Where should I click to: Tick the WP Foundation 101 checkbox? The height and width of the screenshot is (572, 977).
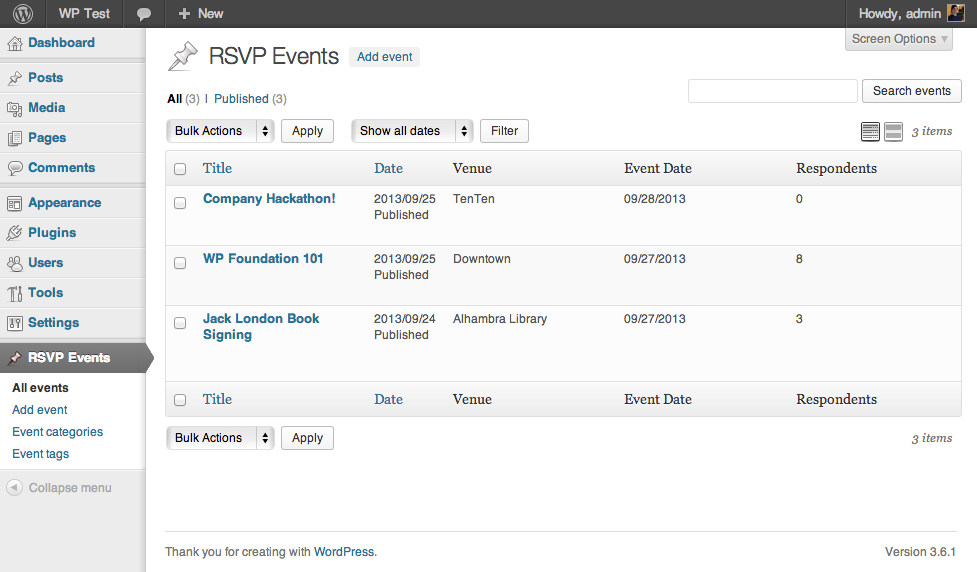[x=180, y=263]
